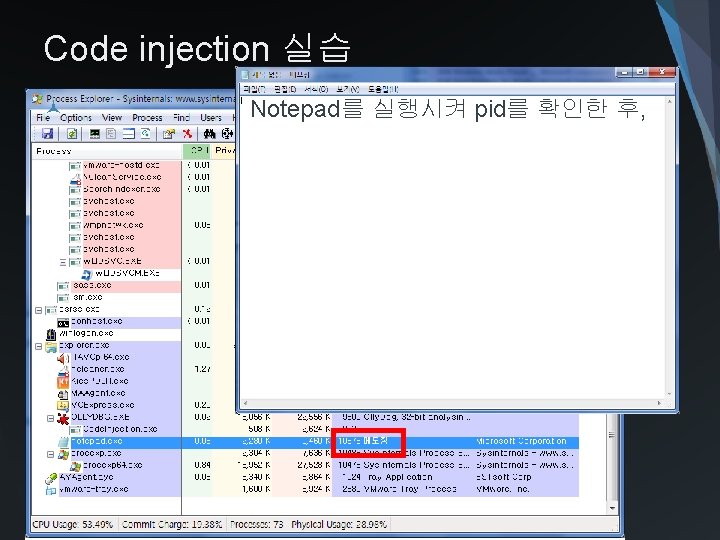Open Notepad's 파일(F) menu
720x540 pixels.
(254, 89)
